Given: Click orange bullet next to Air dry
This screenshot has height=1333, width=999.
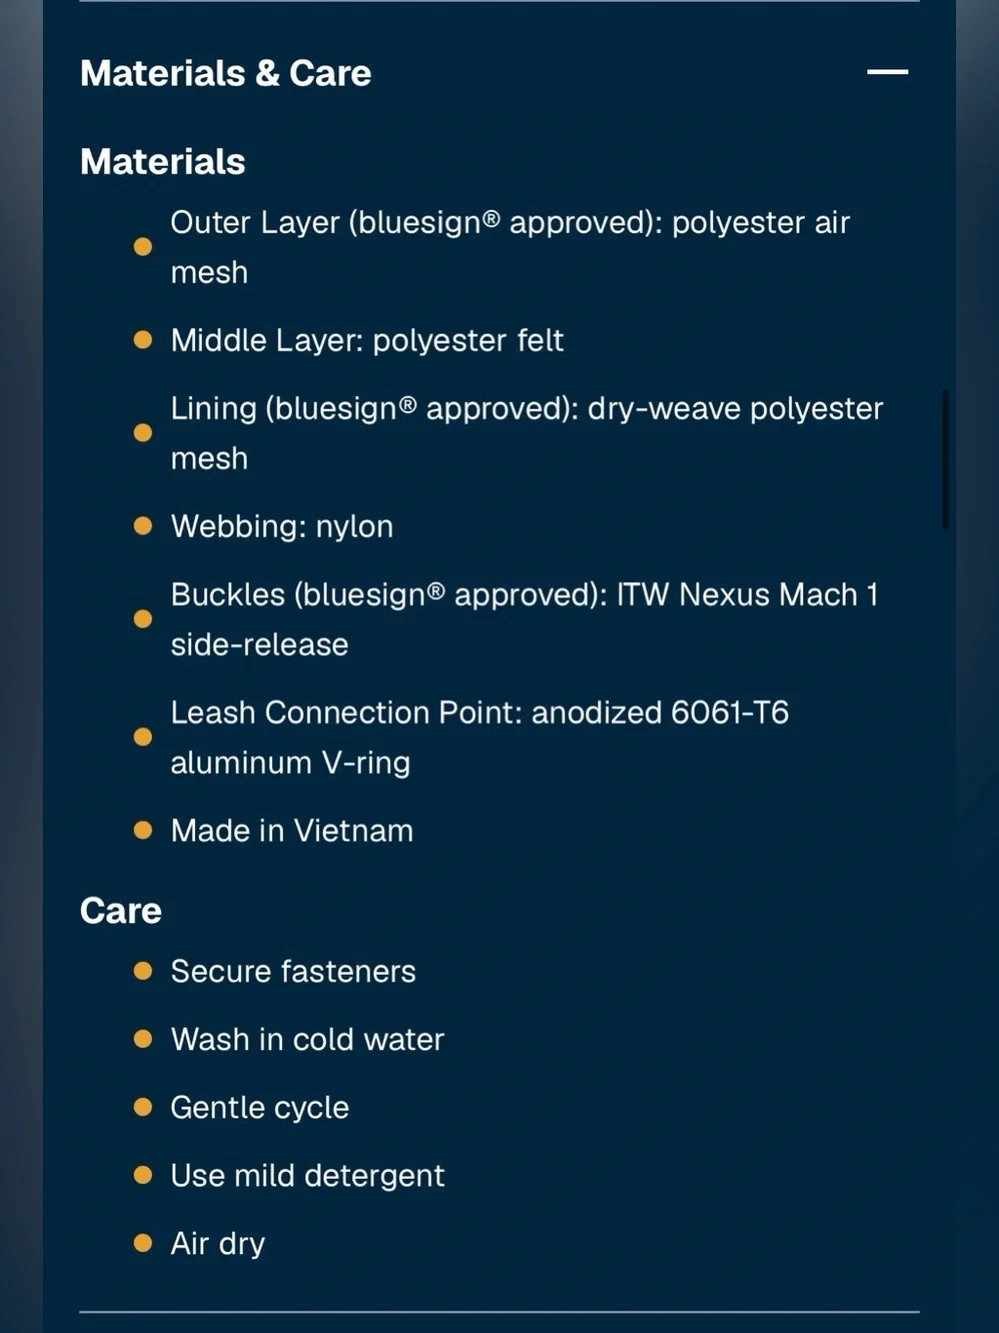Looking at the screenshot, I should pos(143,1243).
